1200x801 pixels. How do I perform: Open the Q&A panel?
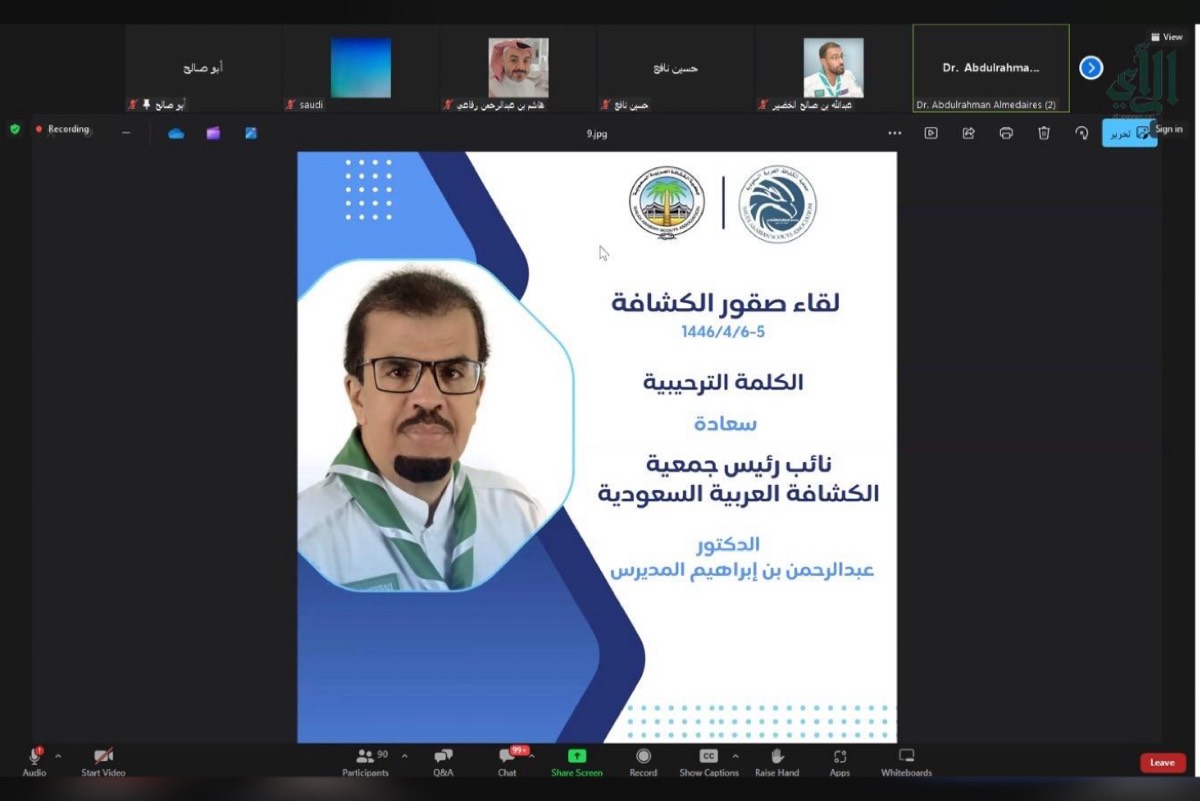pos(443,758)
